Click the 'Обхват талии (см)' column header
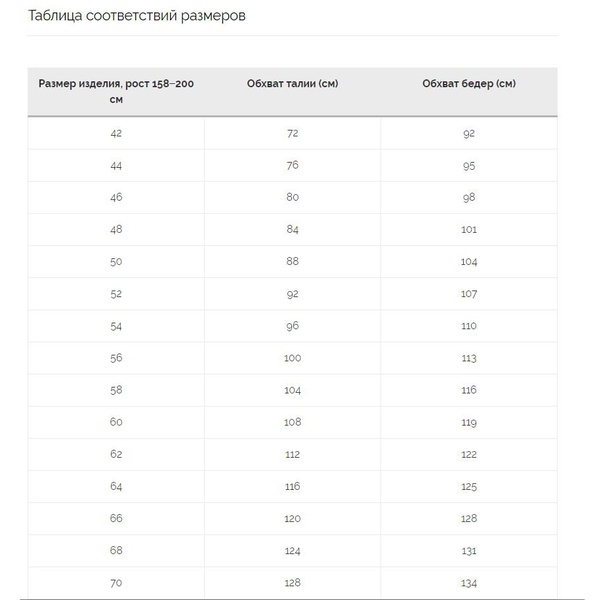The height and width of the screenshot is (600, 600). point(292,83)
